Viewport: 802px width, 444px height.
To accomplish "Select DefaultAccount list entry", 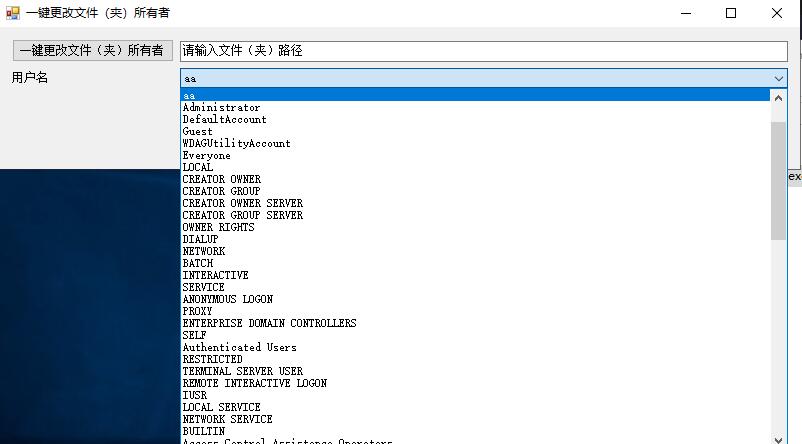I will pos(224,119).
